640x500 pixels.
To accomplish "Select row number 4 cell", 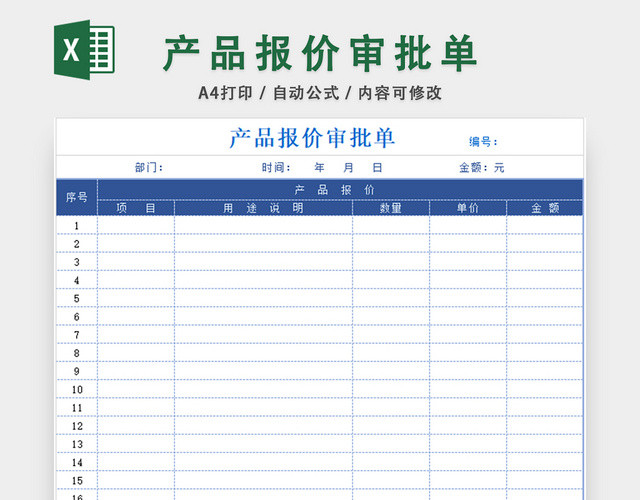I will (77, 280).
